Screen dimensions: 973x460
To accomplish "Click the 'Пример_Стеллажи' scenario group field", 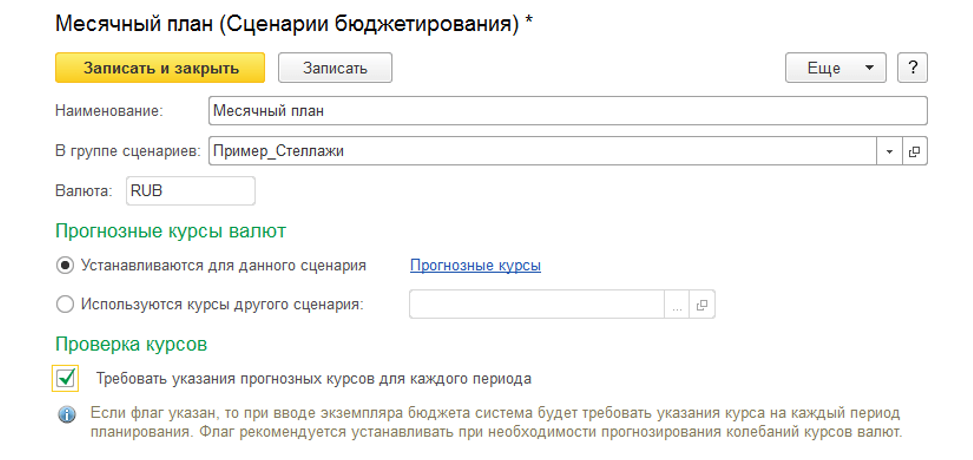I will coord(540,152).
